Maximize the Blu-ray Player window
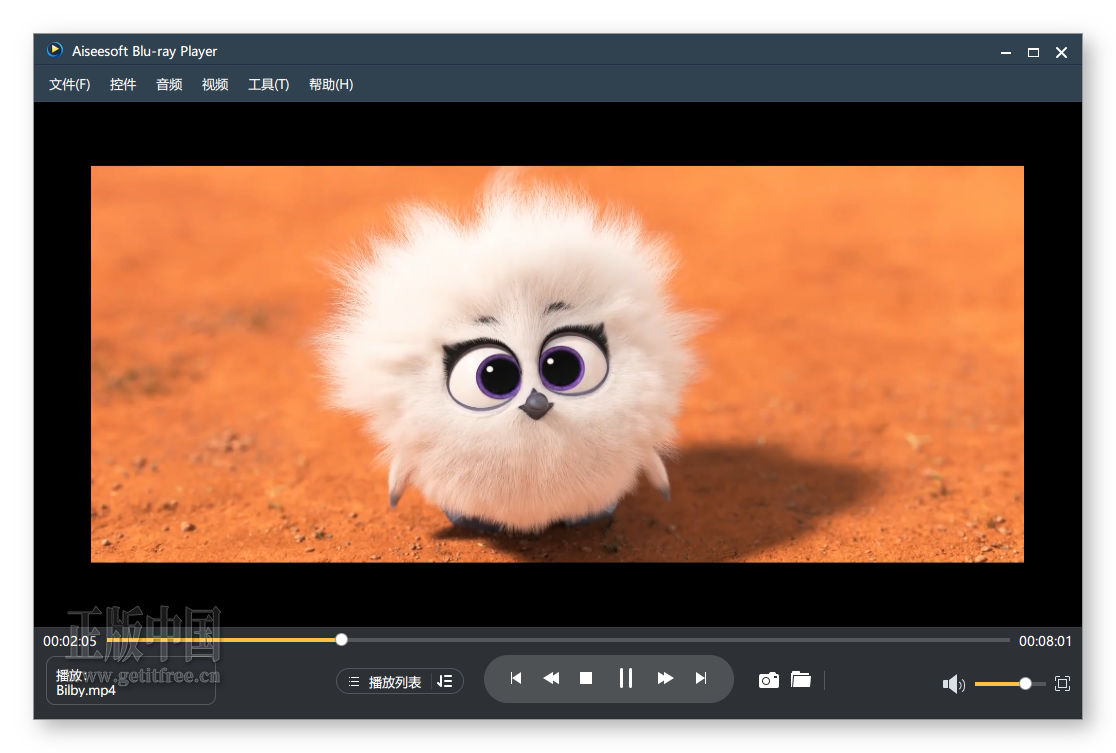1116x753 pixels. (x=1033, y=53)
